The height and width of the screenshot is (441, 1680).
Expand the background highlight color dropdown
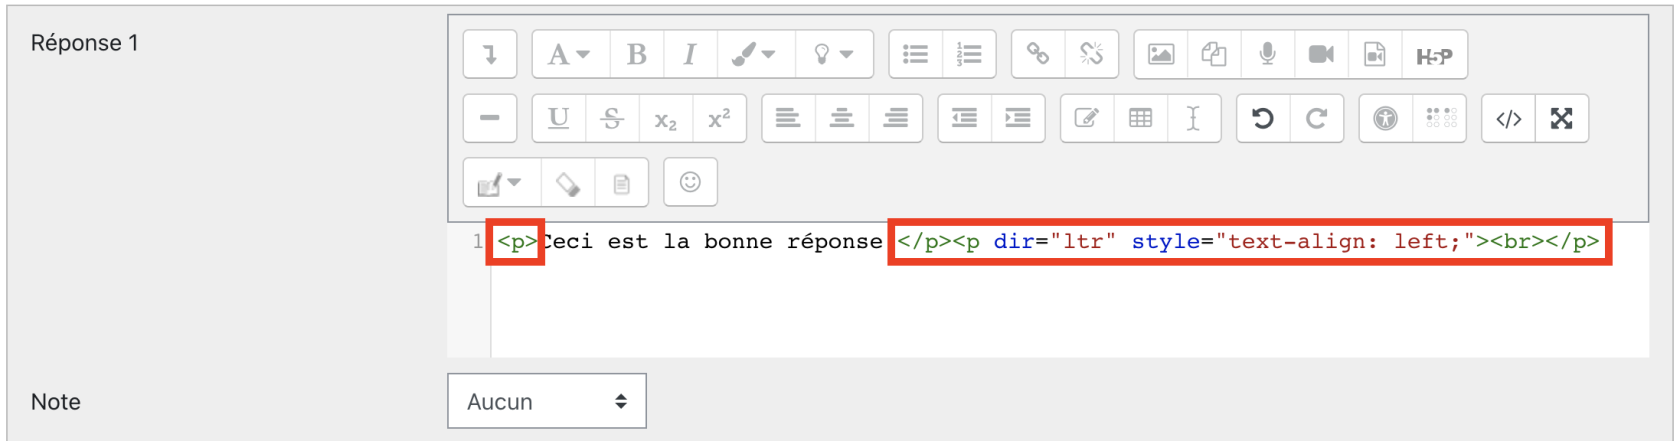pos(833,54)
